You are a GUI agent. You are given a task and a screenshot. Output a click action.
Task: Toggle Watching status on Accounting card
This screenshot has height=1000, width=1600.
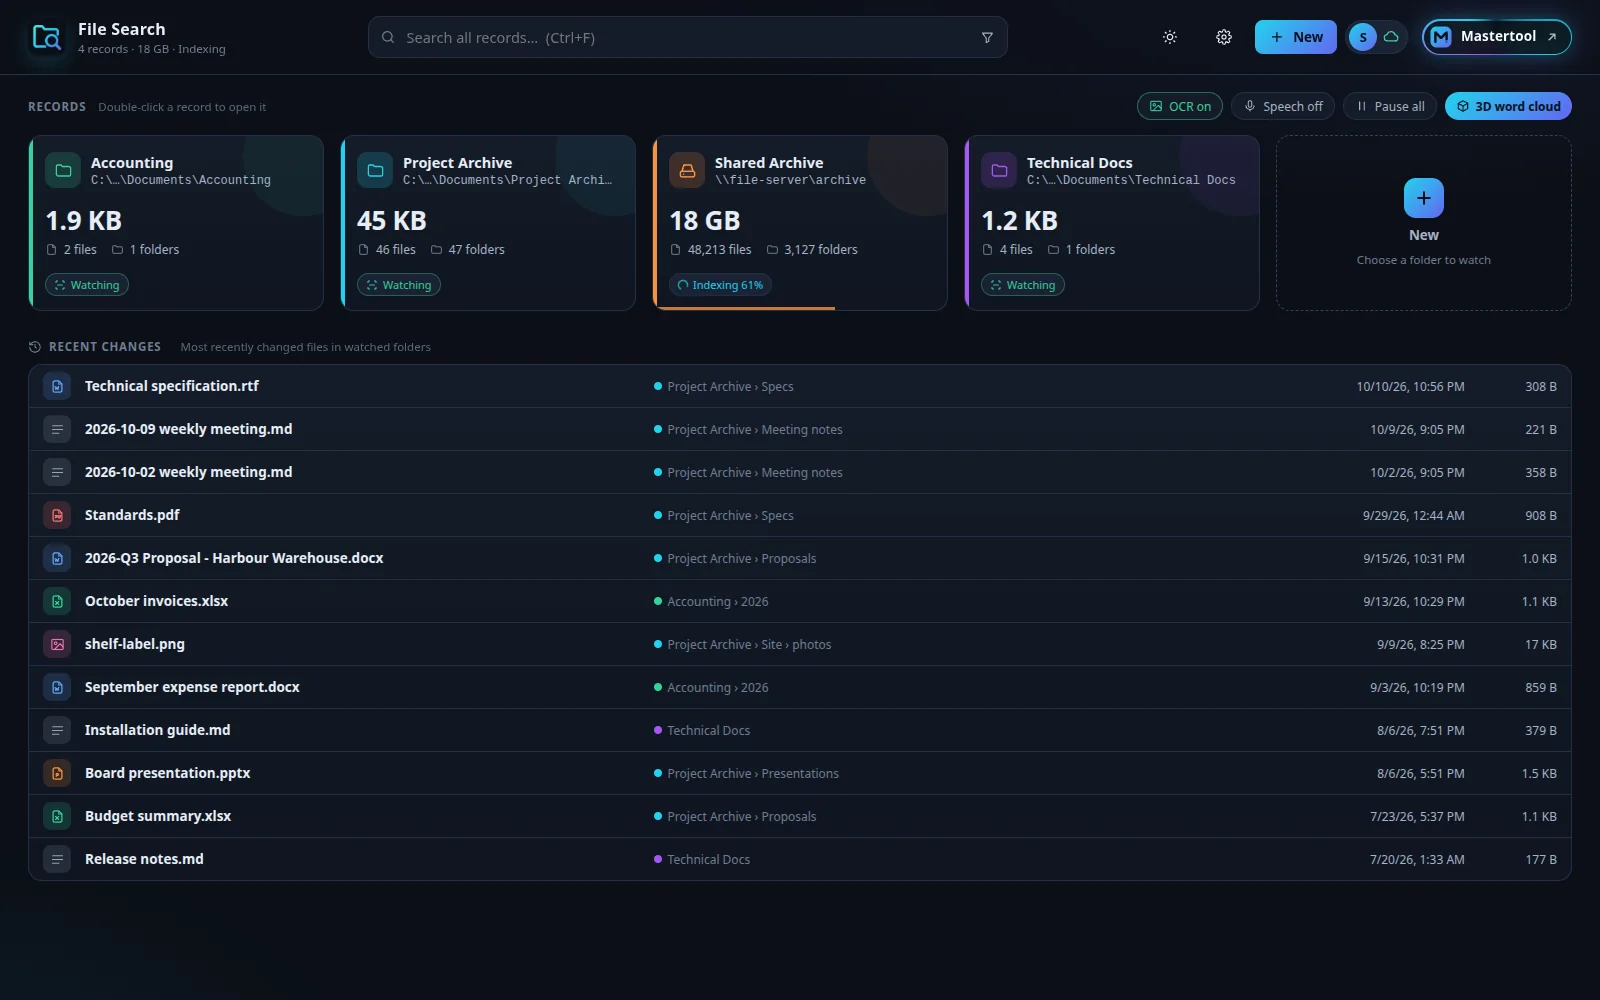click(x=87, y=285)
